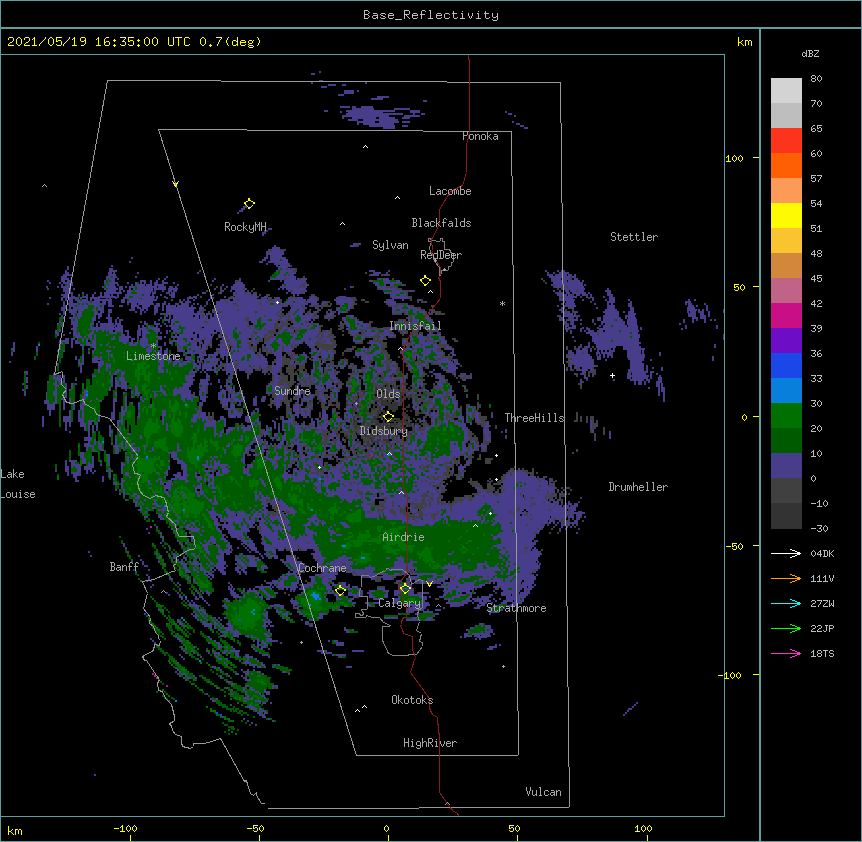Click the Calgary city label
862x842 pixels.
400,603
